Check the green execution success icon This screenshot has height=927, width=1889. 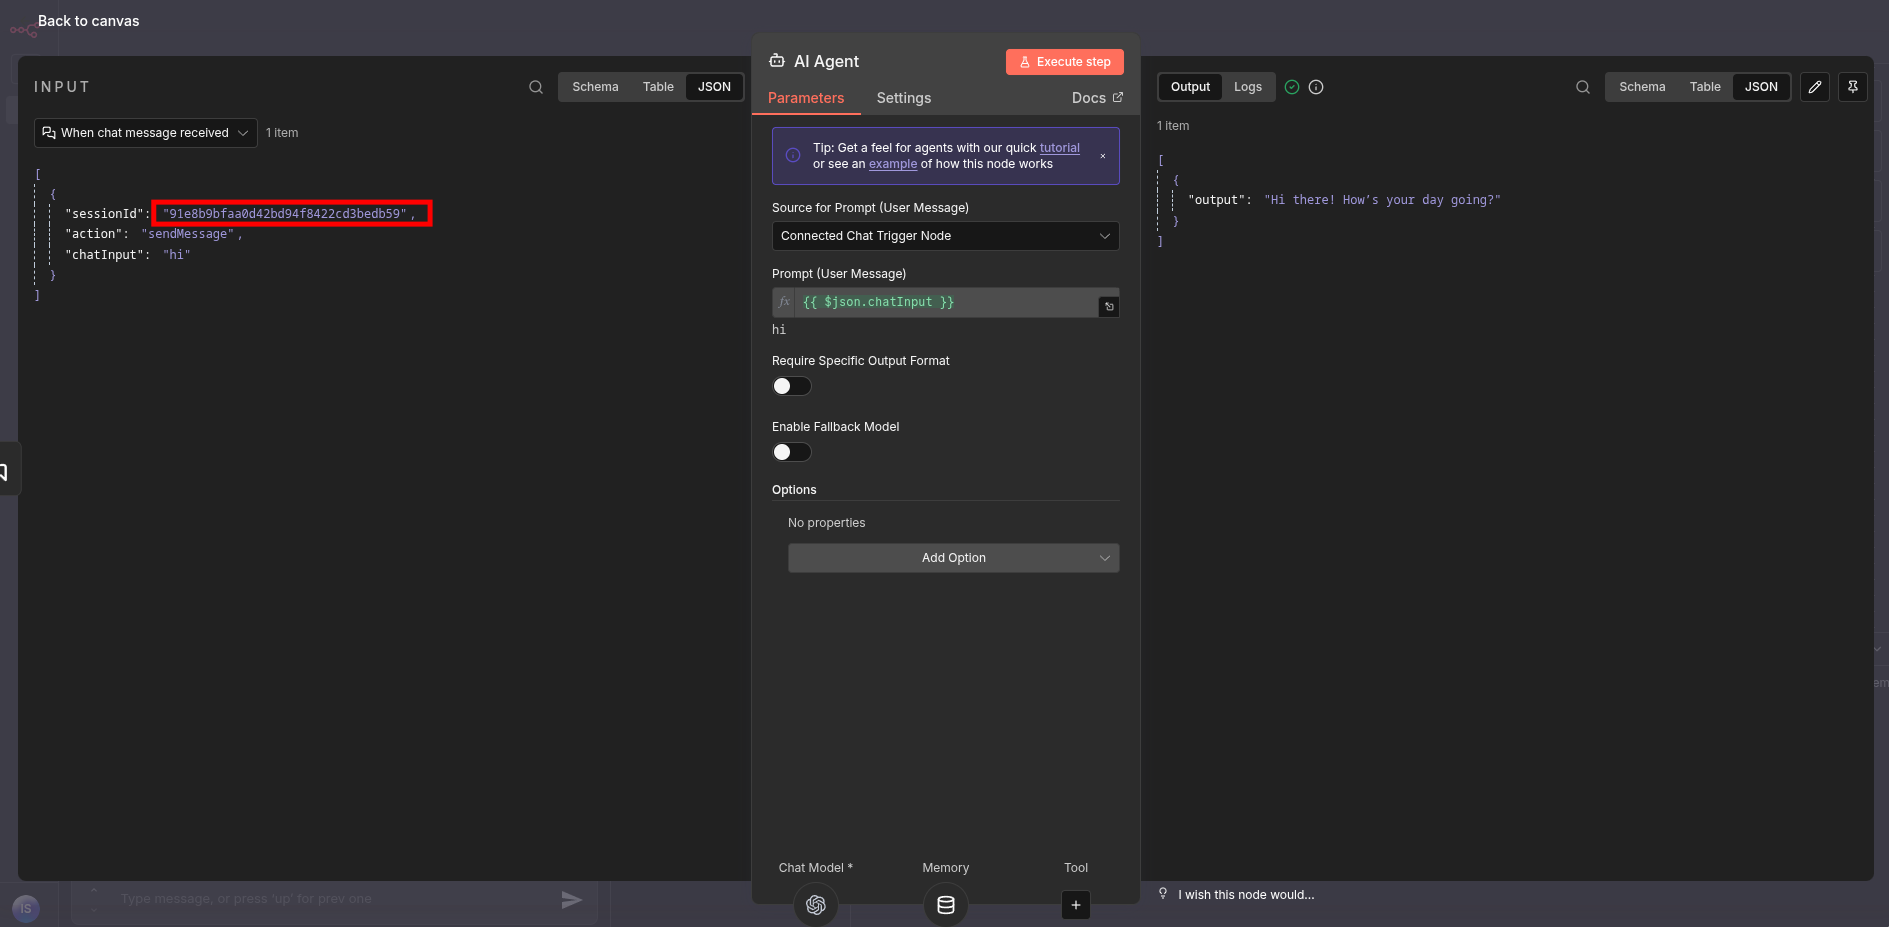coord(1292,87)
